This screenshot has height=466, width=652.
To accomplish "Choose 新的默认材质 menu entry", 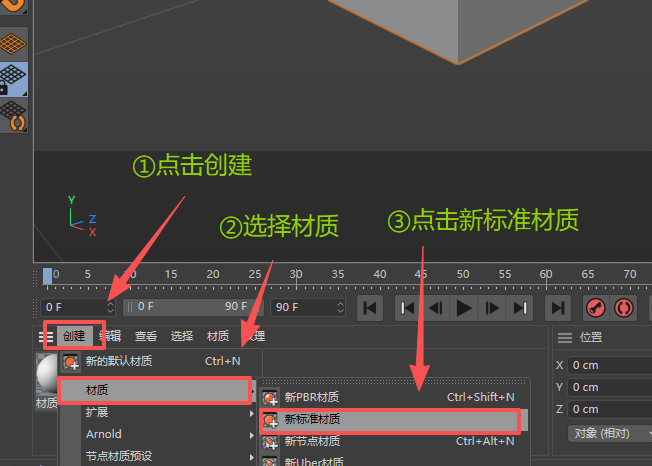I will click(x=161, y=361).
